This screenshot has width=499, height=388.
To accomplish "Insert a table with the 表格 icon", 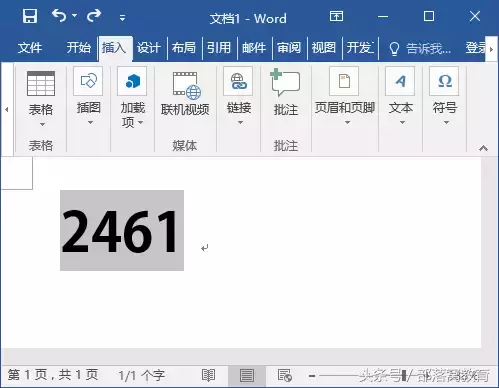I will 41,83.
